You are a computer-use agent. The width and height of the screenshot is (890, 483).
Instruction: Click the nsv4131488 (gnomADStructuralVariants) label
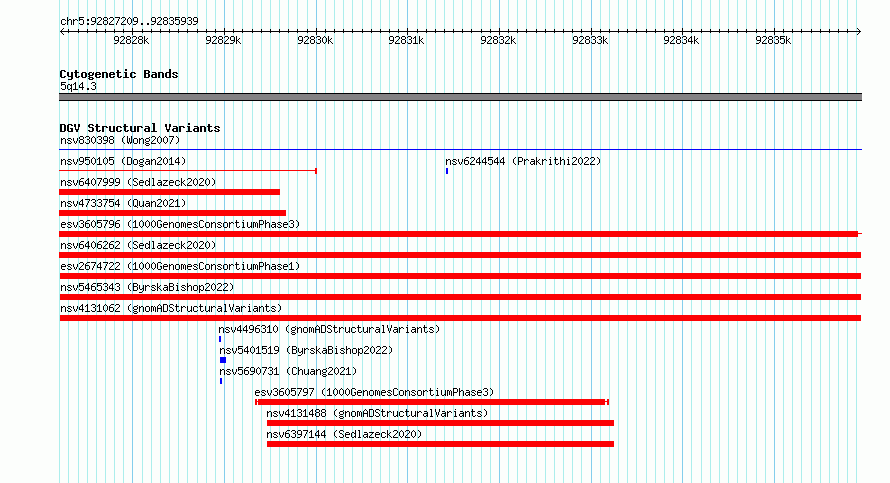pos(377,413)
